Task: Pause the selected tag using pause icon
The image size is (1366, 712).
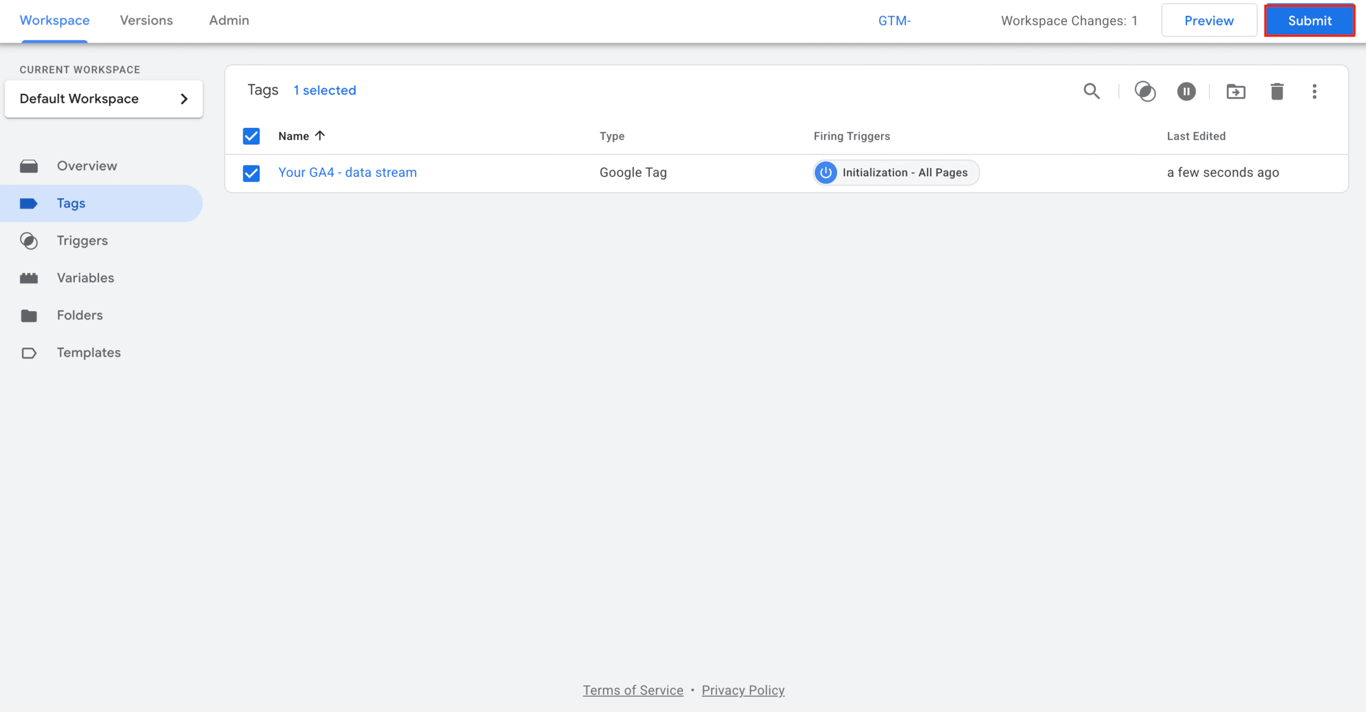Action: [1186, 91]
